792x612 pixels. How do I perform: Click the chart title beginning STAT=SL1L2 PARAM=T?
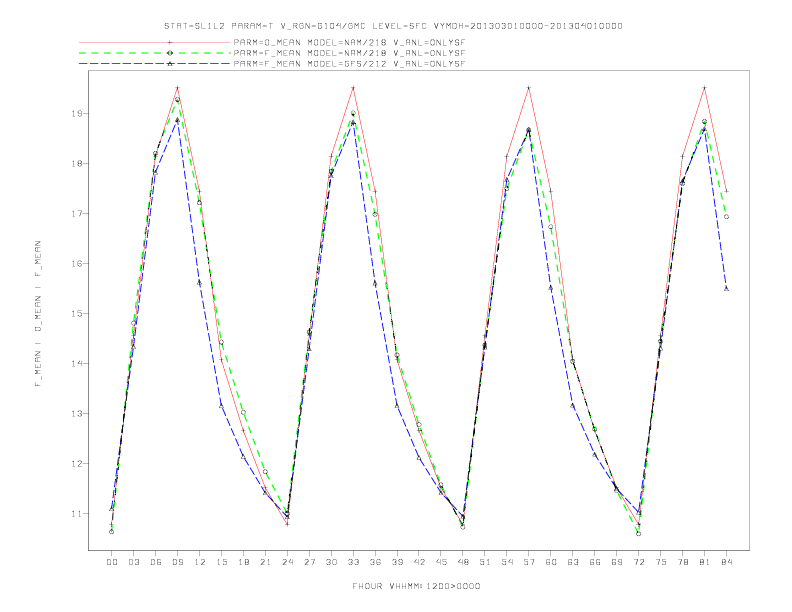point(393,26)
